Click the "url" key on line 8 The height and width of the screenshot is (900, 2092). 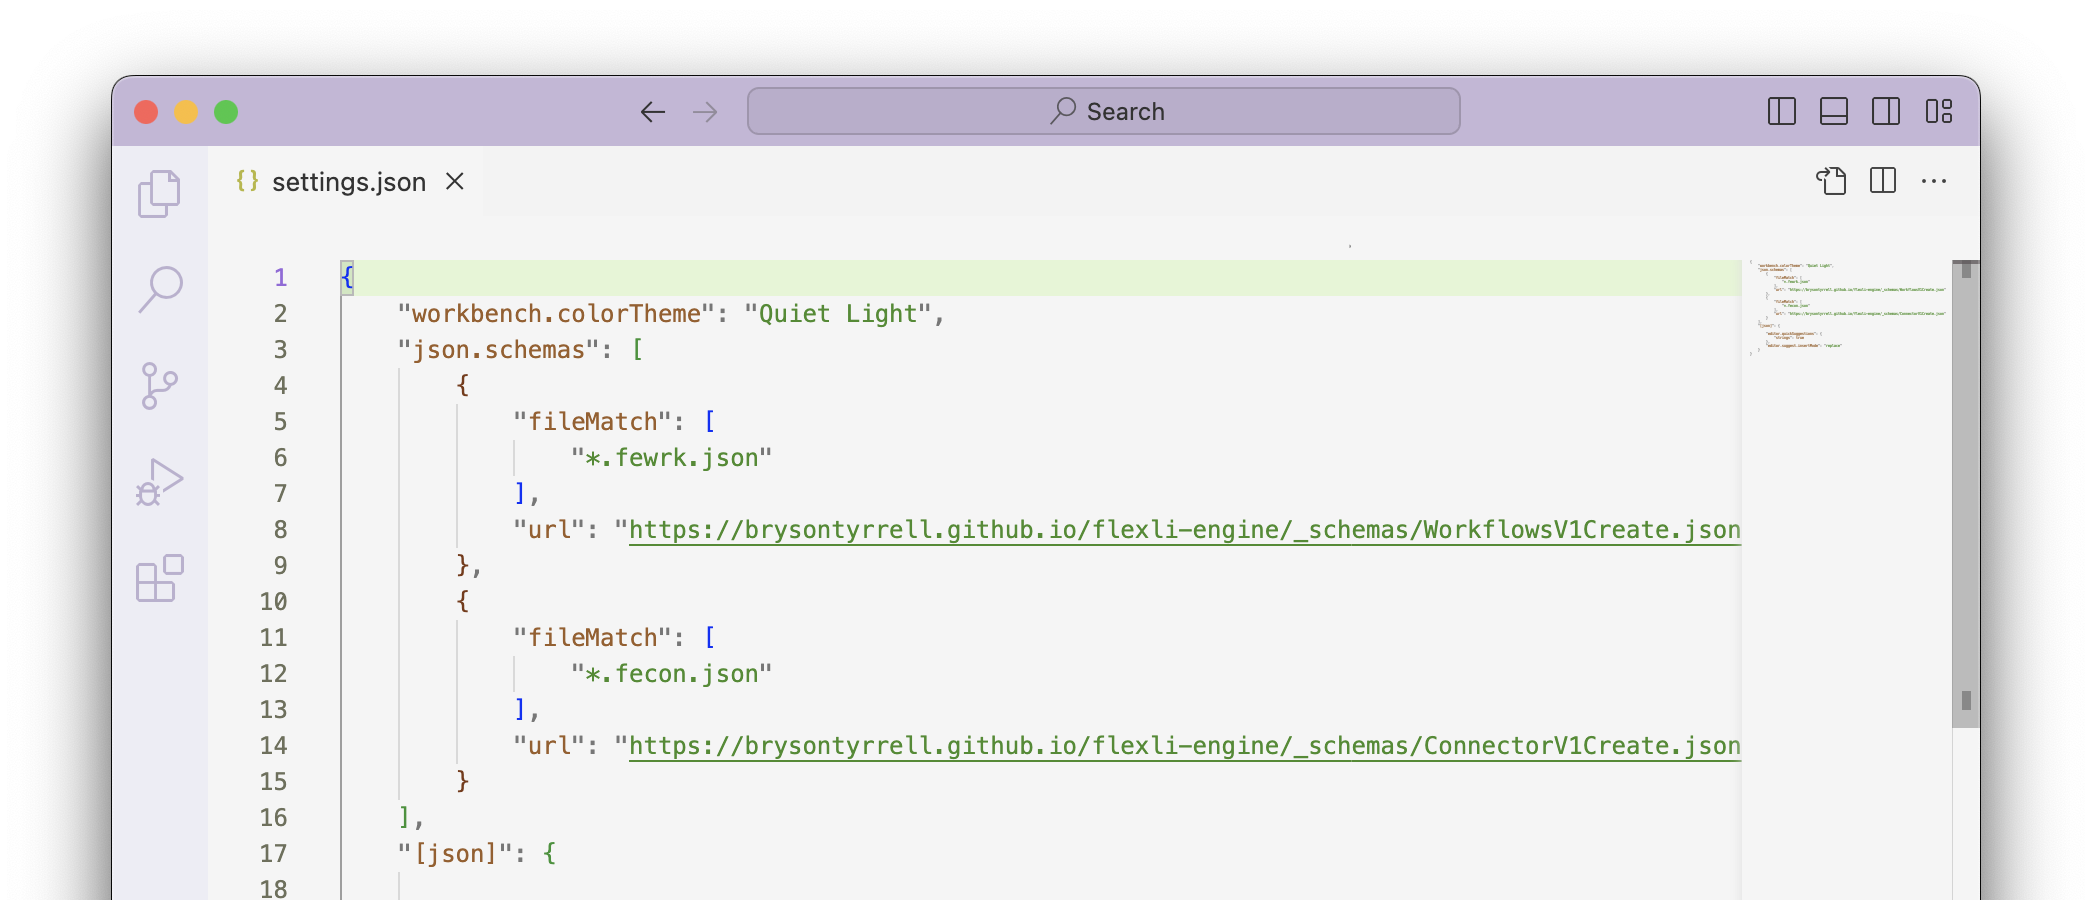coord(549,530)
